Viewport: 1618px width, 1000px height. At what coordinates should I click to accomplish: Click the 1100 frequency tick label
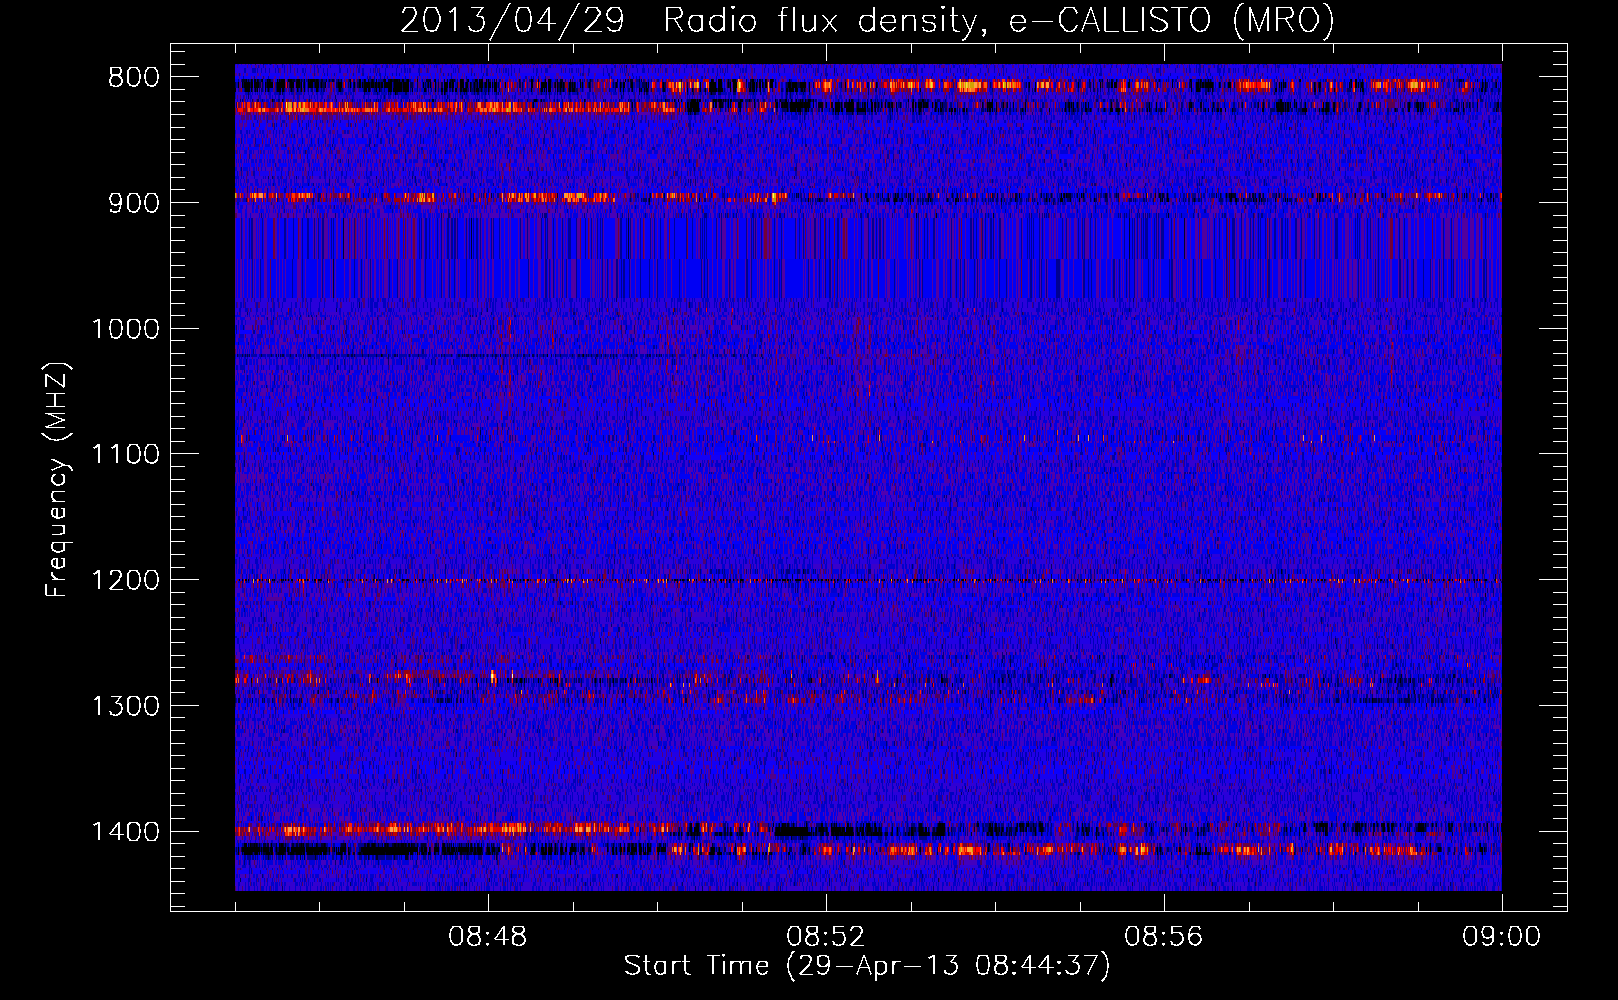pyautogui.click(x=126, y=455)
